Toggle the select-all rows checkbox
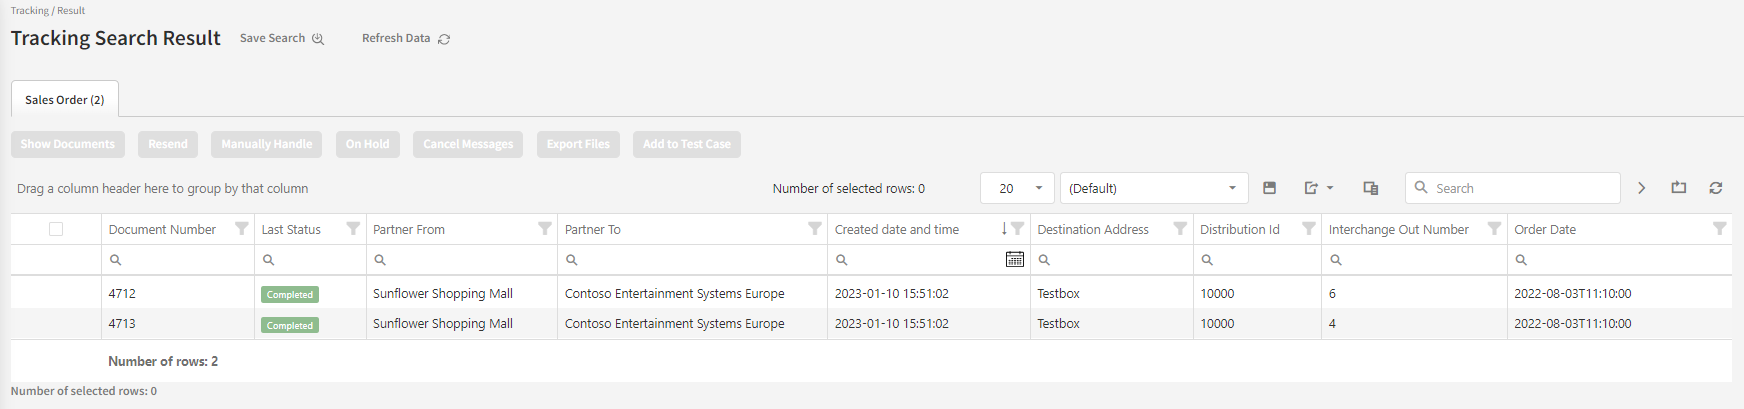 [x=56, y=229]
